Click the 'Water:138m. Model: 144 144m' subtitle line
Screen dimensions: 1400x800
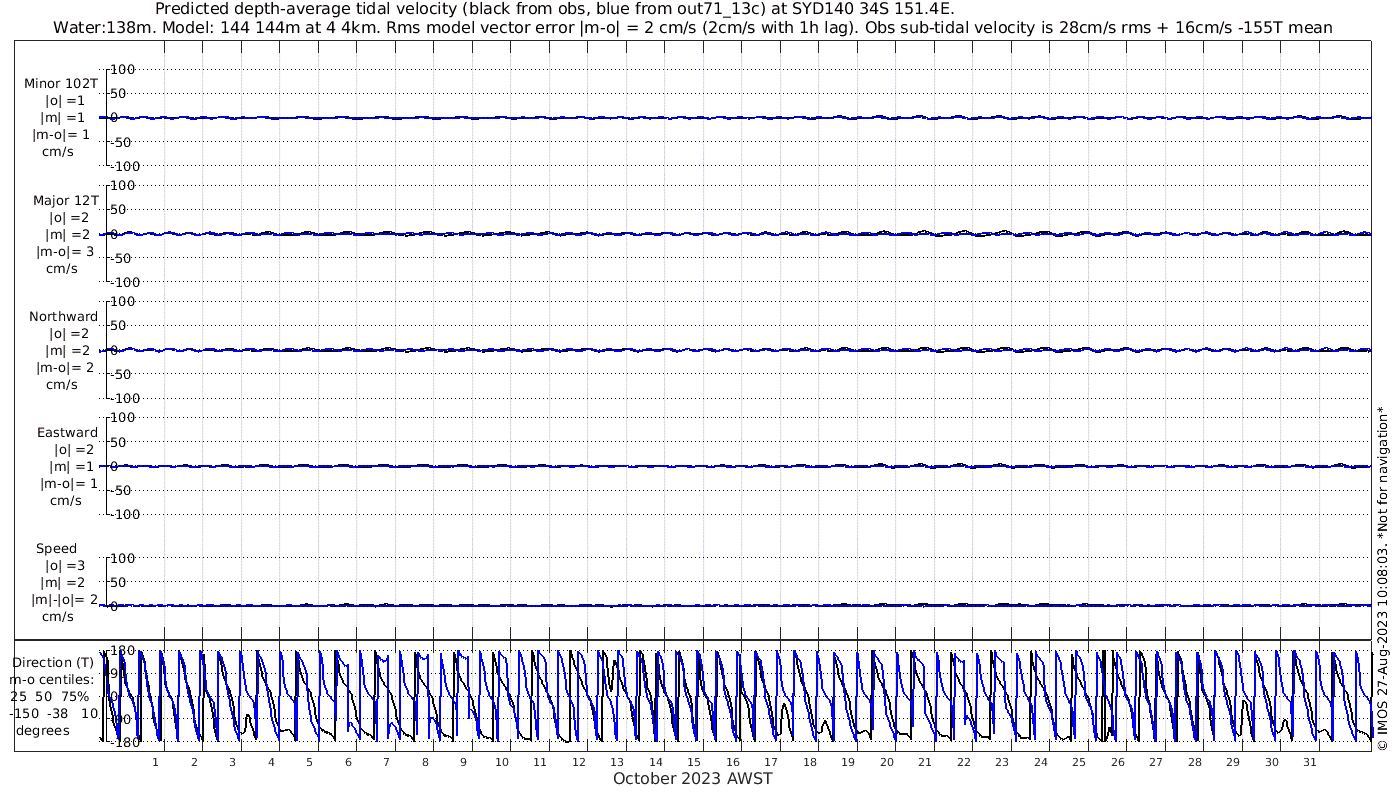(x=693, y=28)
